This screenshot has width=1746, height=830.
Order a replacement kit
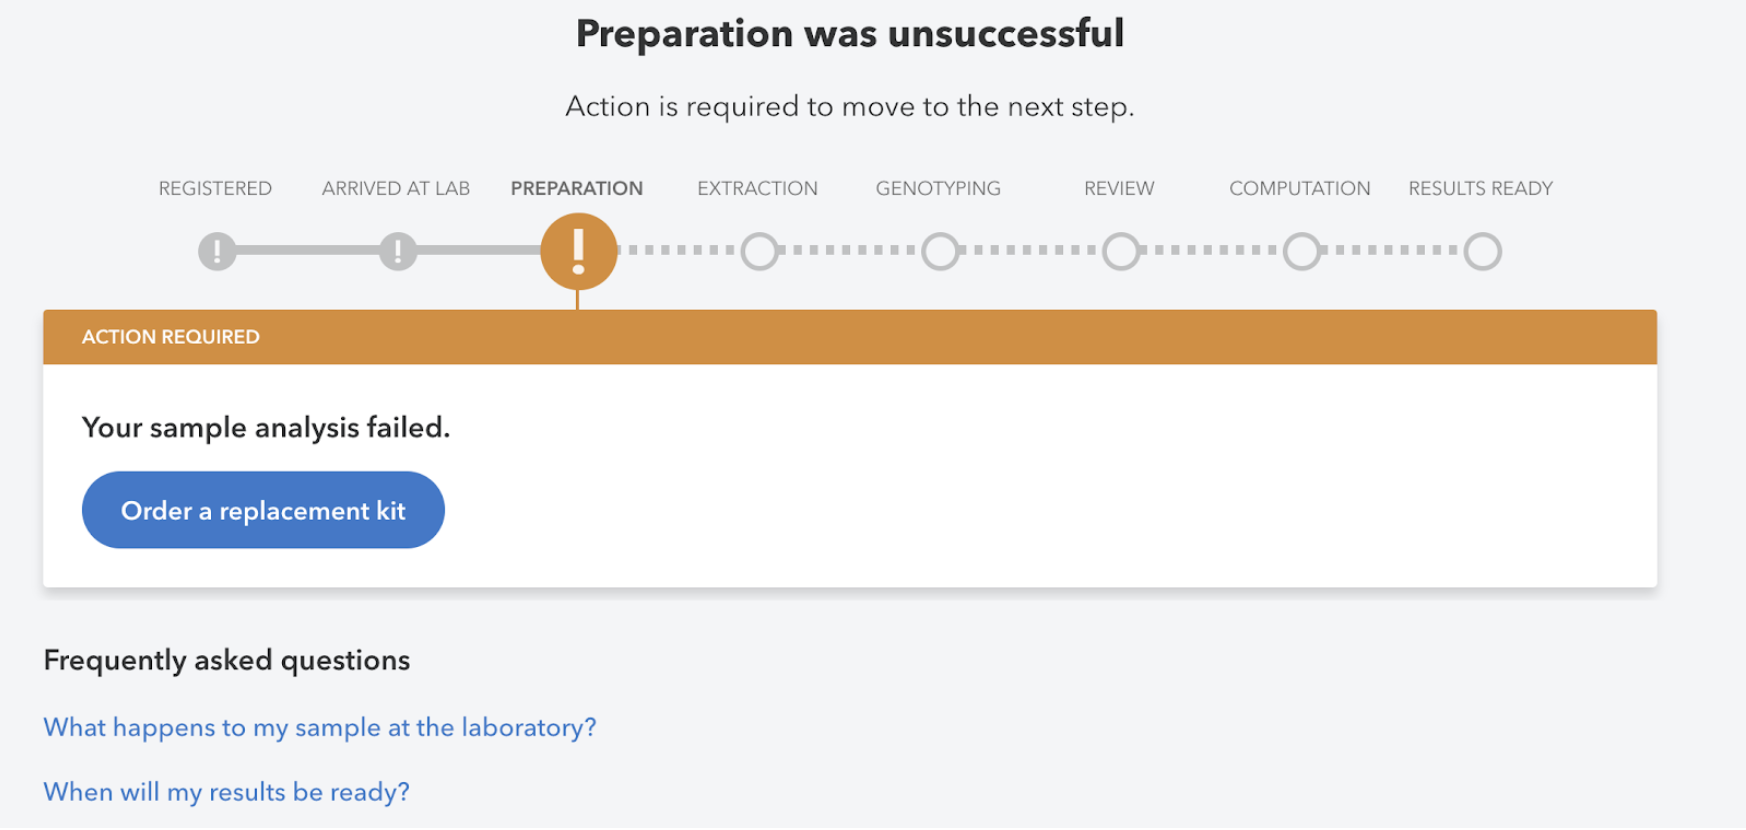[262, 510]
